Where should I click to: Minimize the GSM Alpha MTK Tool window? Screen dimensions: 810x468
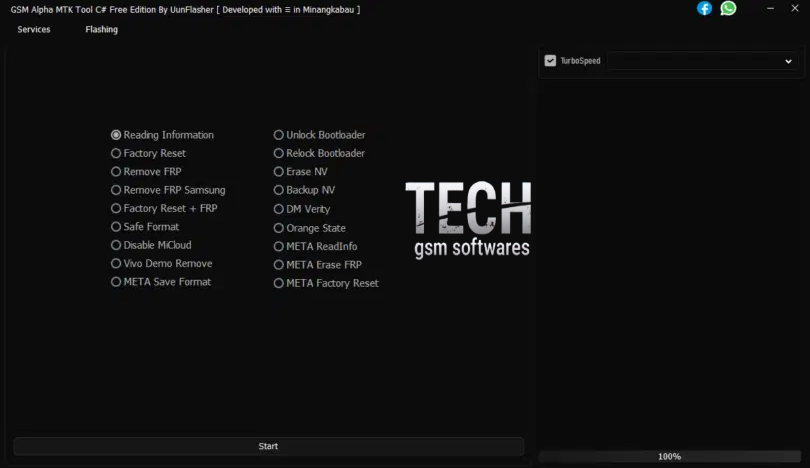click(x=770, y=8)
